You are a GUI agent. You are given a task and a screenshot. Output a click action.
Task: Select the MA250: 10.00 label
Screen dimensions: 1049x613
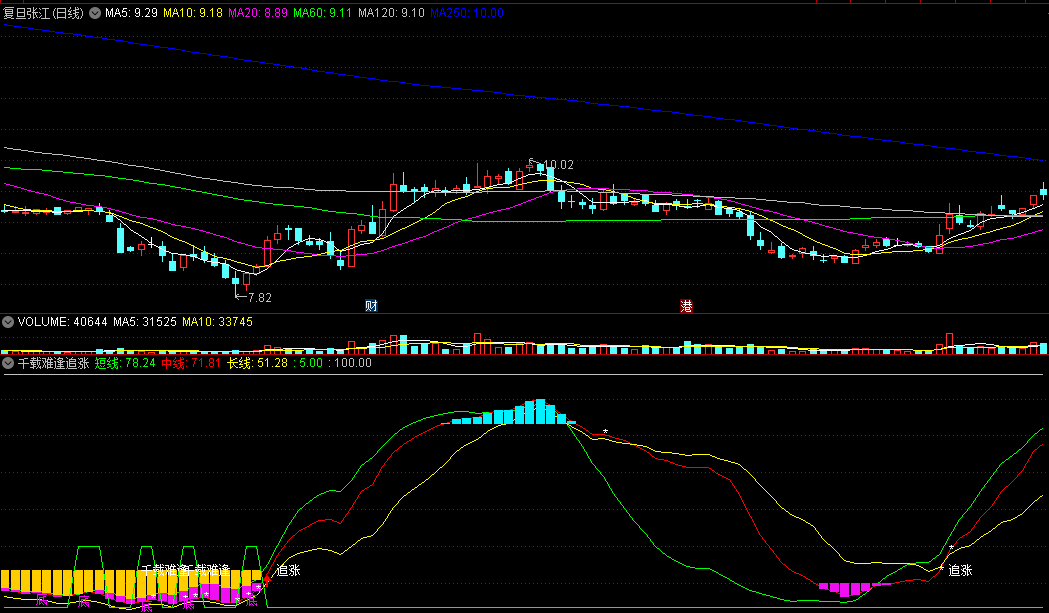[466, 13]
